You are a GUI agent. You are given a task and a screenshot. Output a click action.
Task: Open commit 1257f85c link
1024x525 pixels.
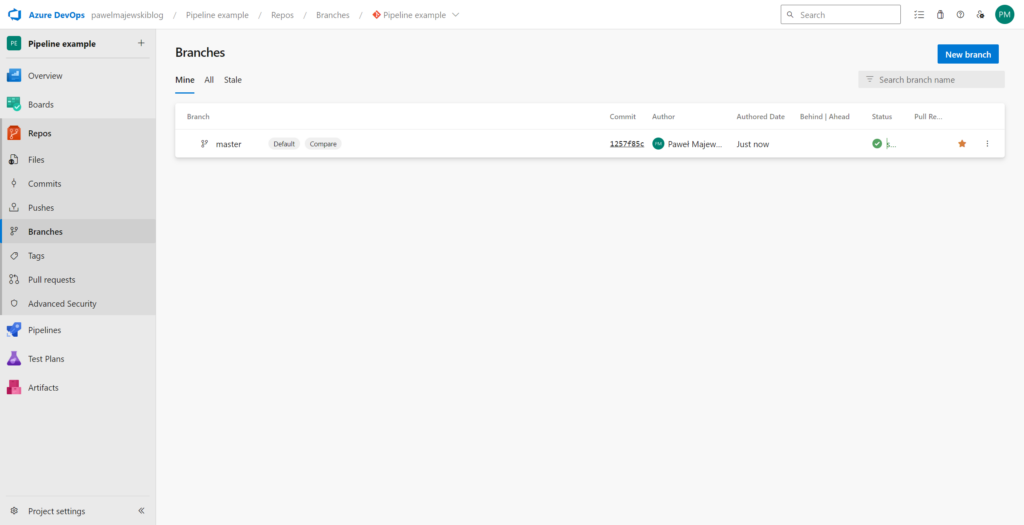(x=627, y=144)
